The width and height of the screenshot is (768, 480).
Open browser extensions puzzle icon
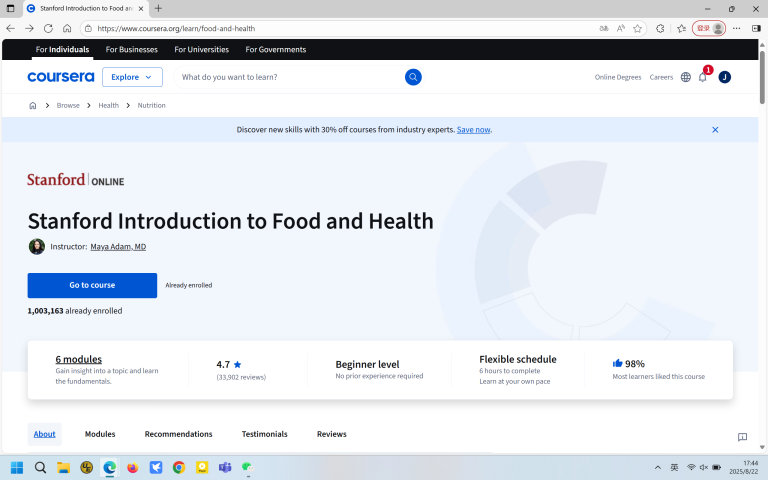(x=660, y=28)
